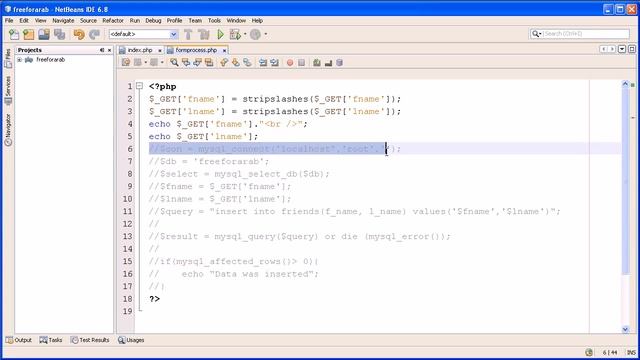Open the Source menu

click(88, 20)
